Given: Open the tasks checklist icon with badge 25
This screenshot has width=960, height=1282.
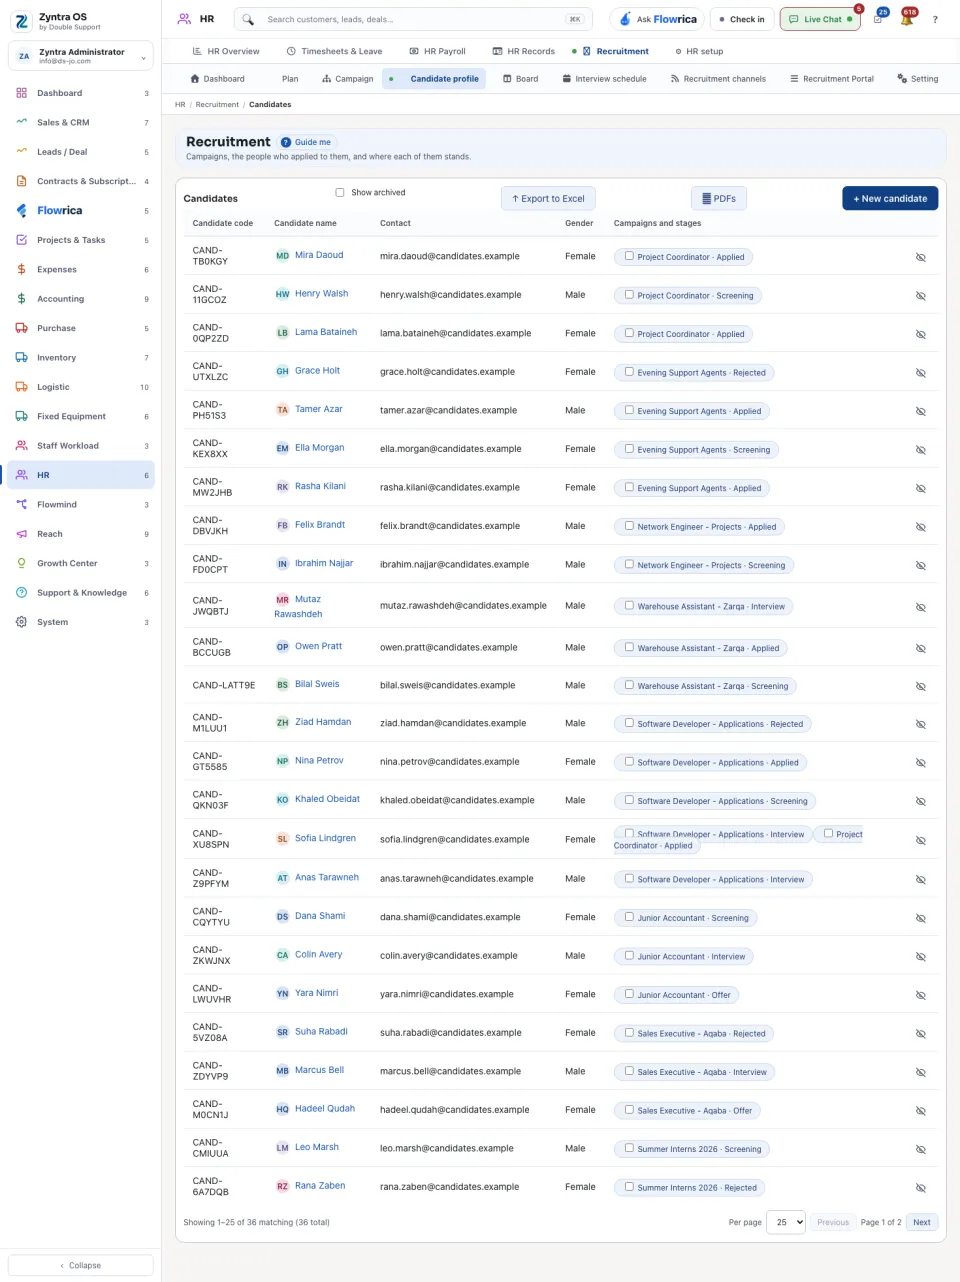Looking at the screenshot, I should point(878,19).
